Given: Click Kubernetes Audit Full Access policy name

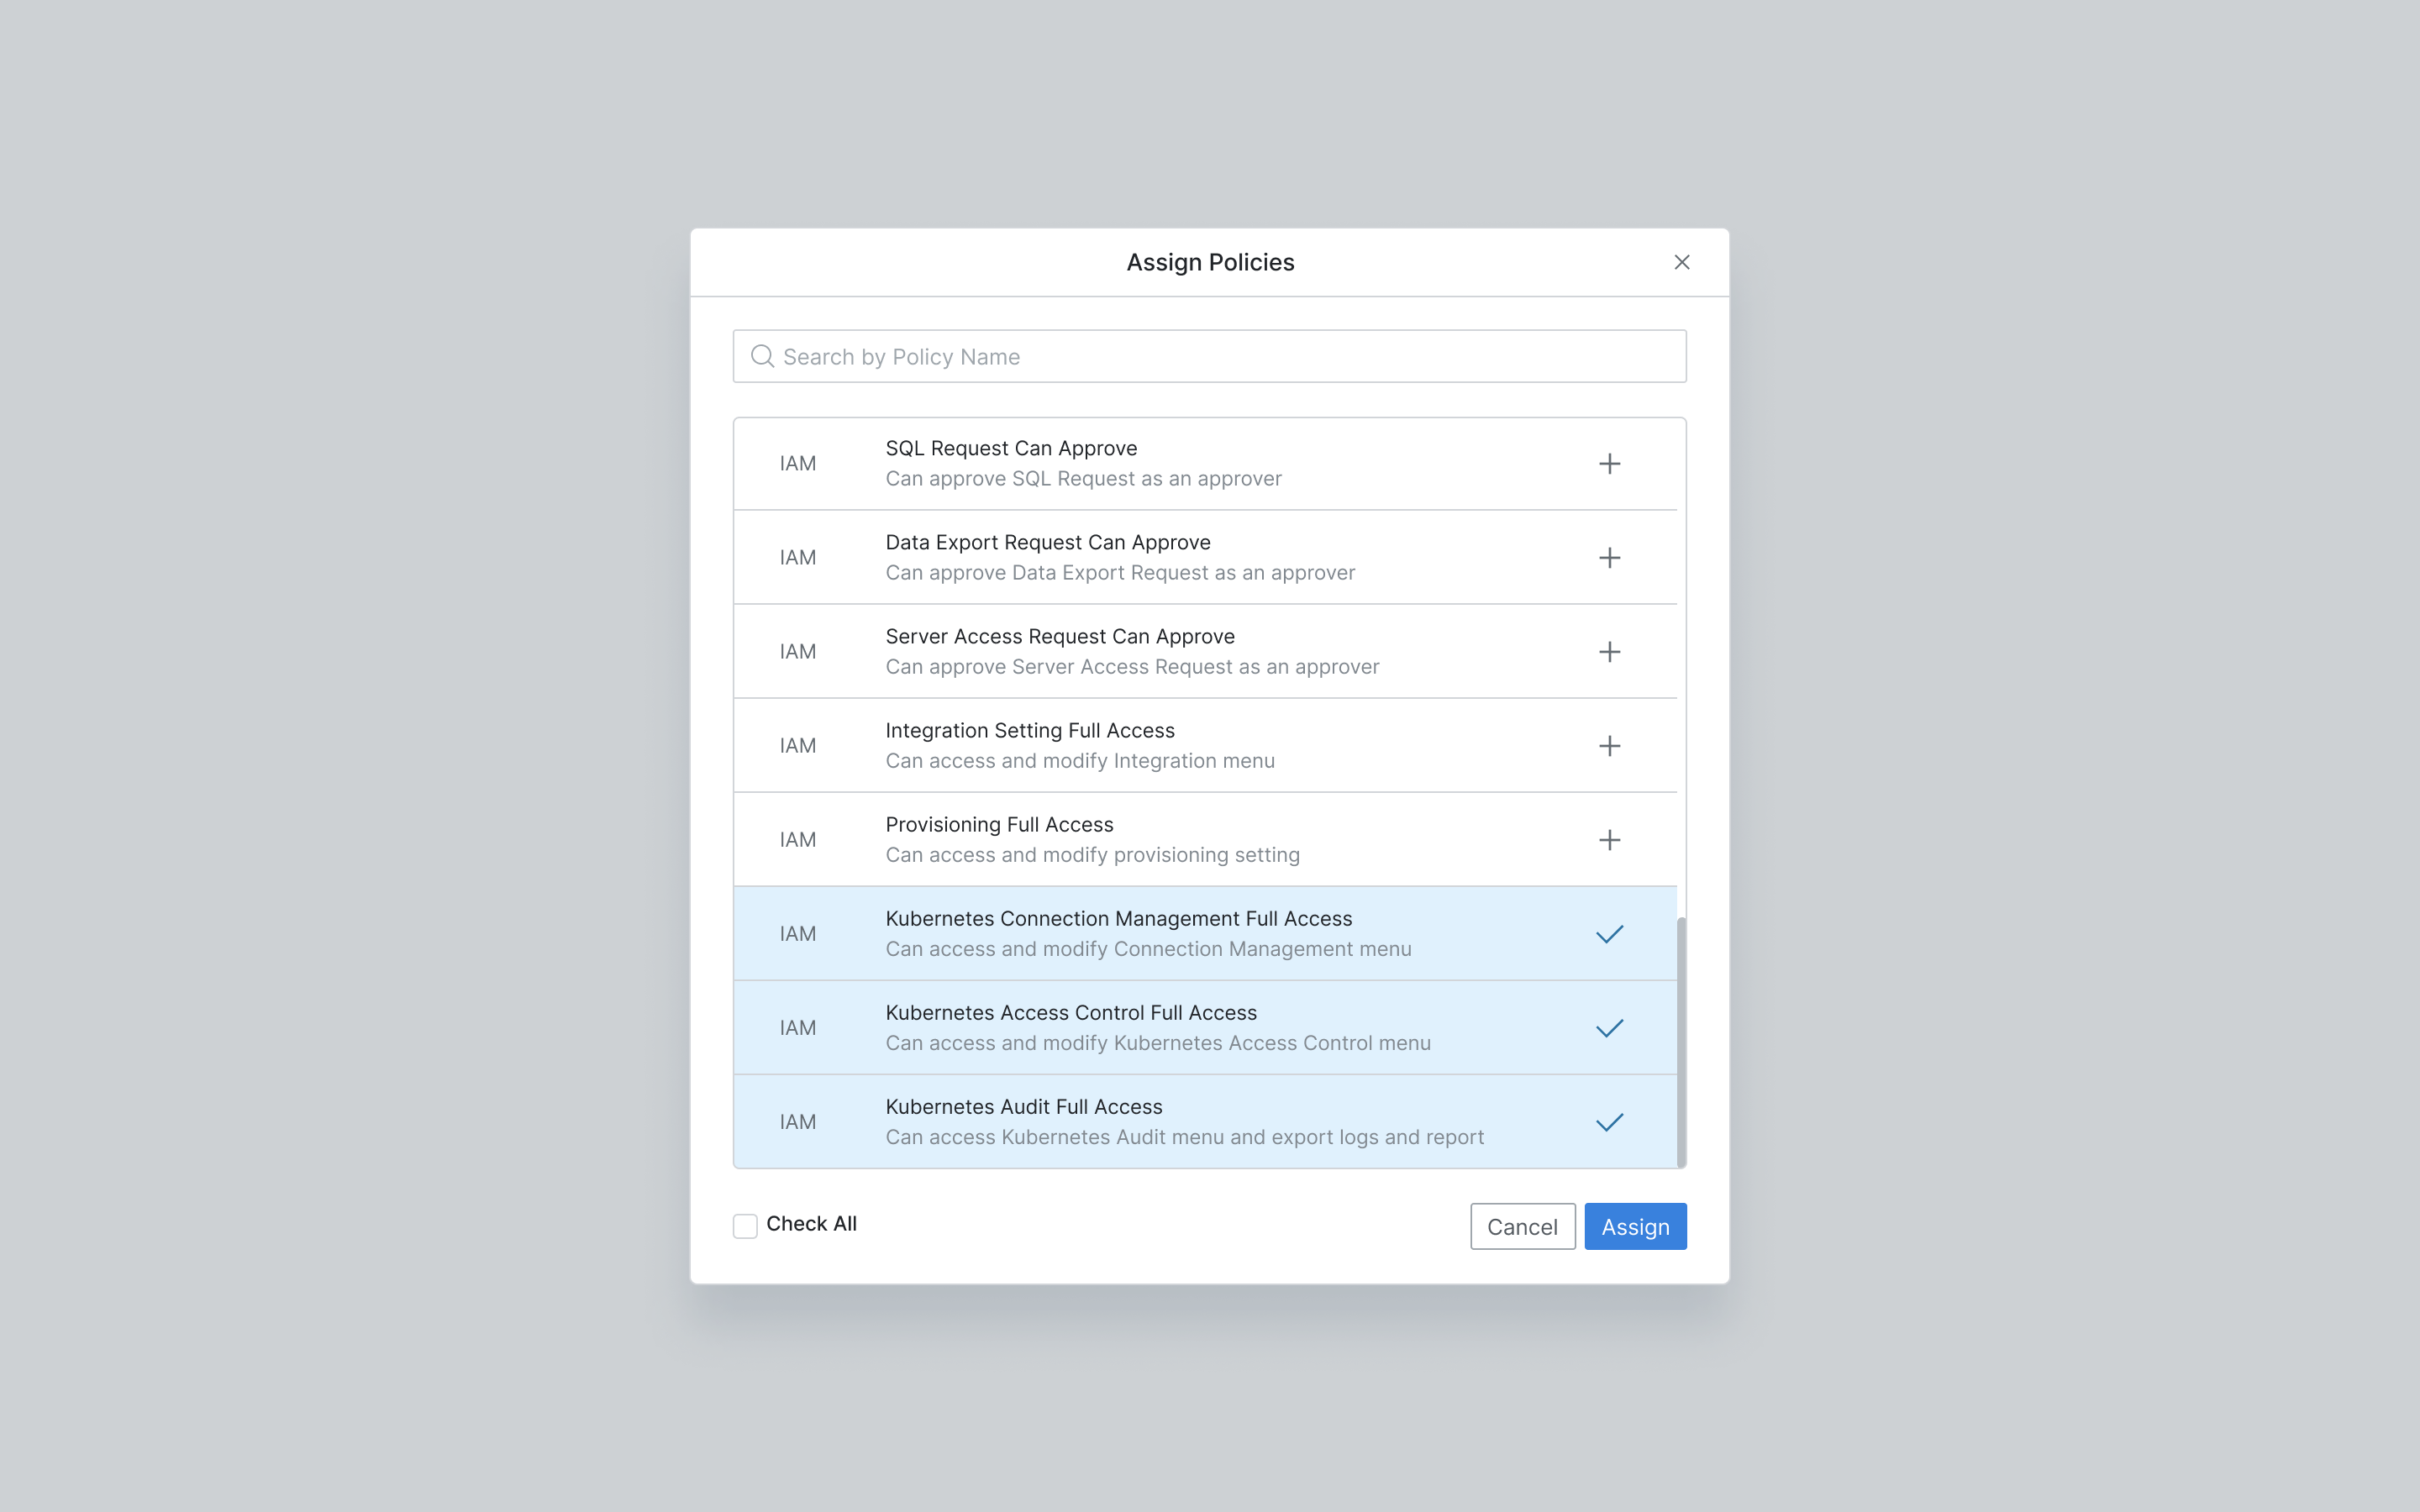Looking at the screenshot, I should tap(1024, 1106).
